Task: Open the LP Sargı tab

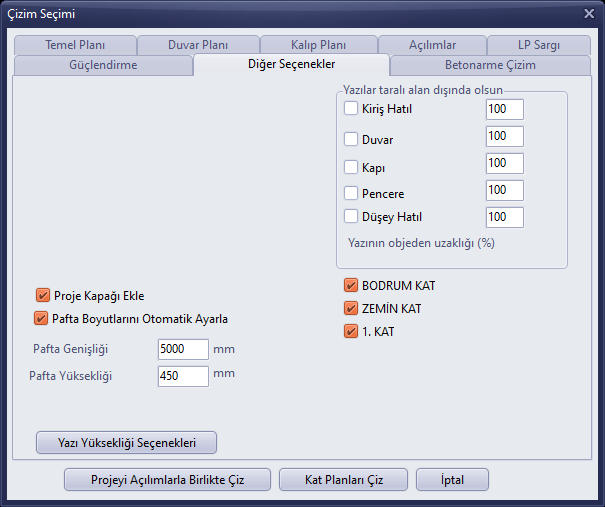Action: (539, 45)
